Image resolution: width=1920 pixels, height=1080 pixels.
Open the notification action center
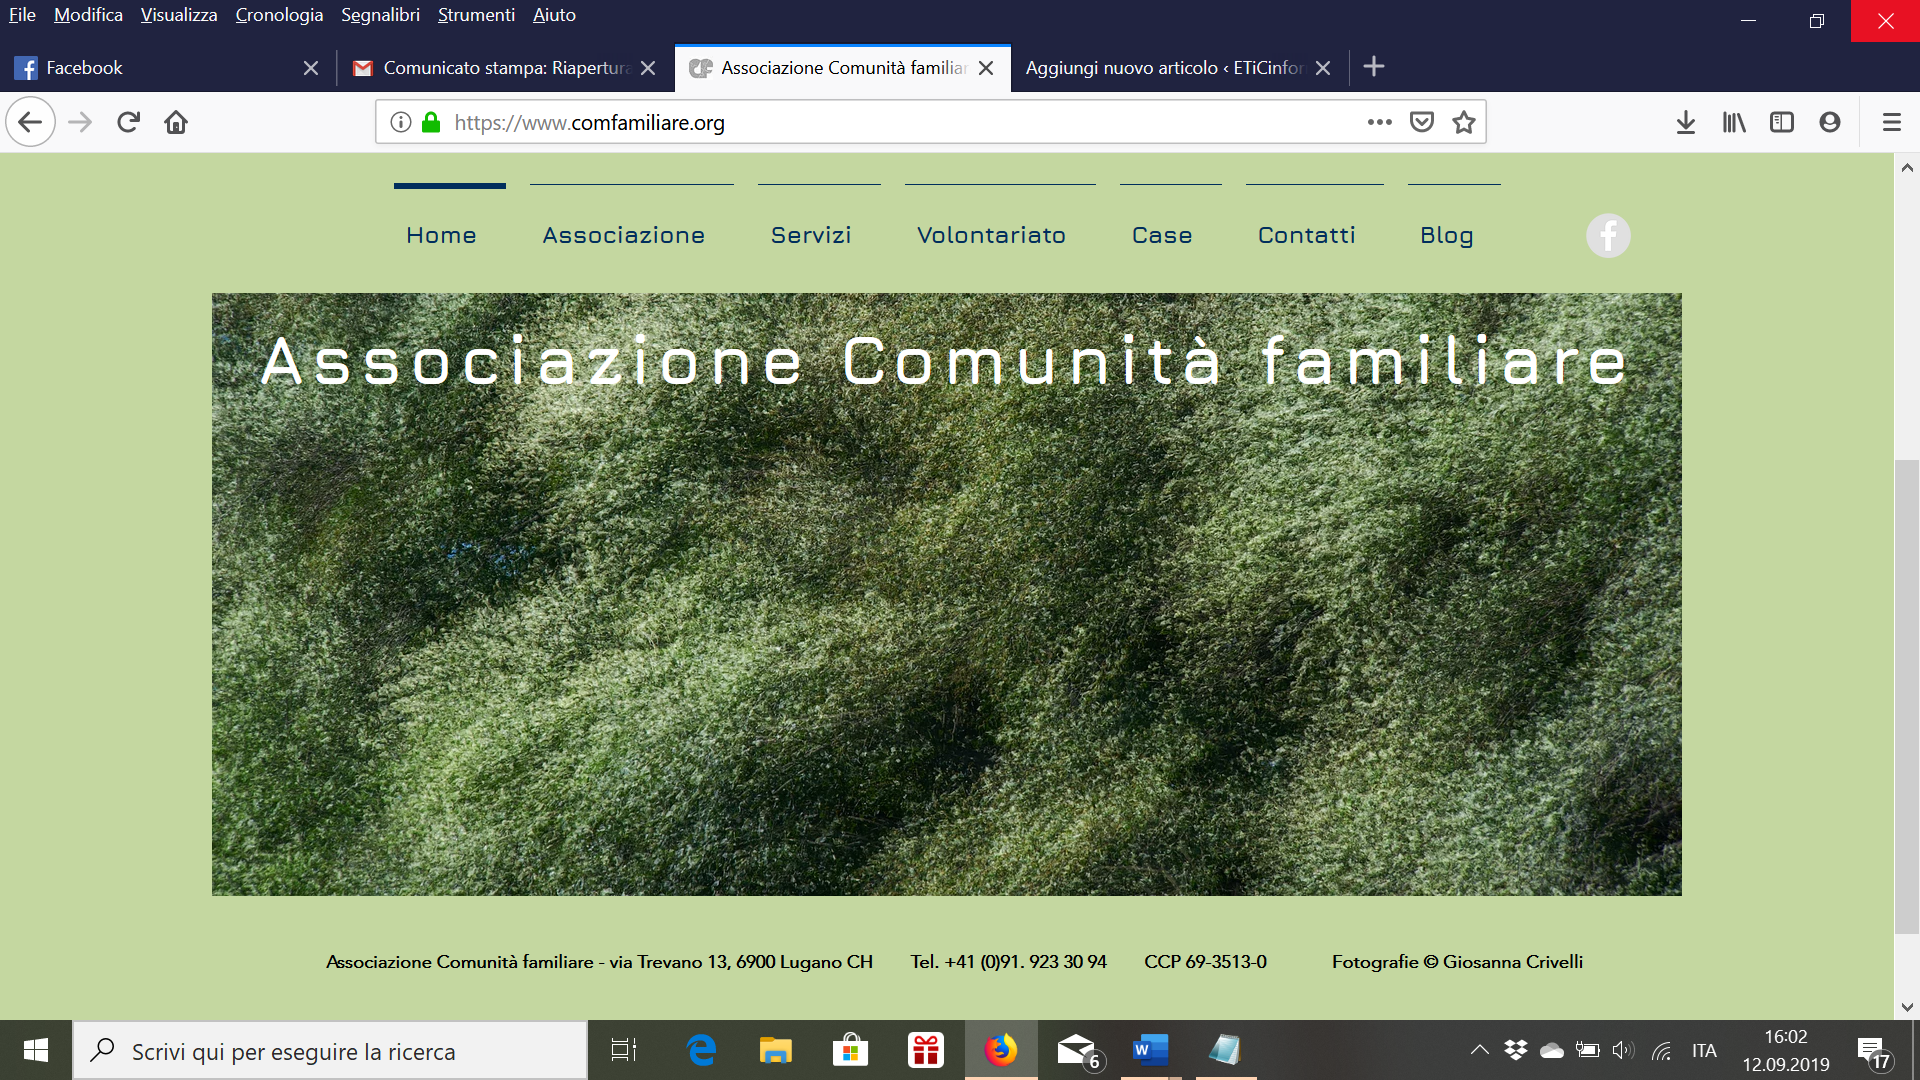[x=1875, y=1052]
